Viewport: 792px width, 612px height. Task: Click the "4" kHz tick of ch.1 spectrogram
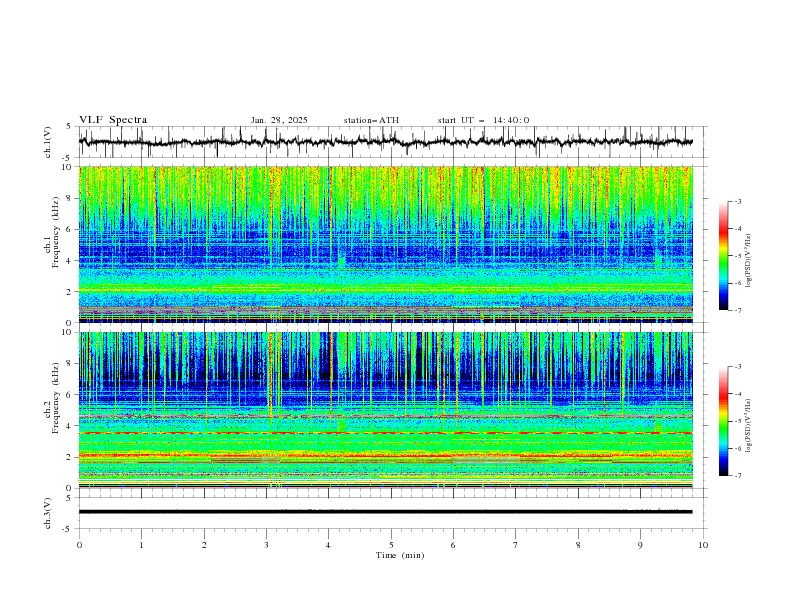coord(70,261)
